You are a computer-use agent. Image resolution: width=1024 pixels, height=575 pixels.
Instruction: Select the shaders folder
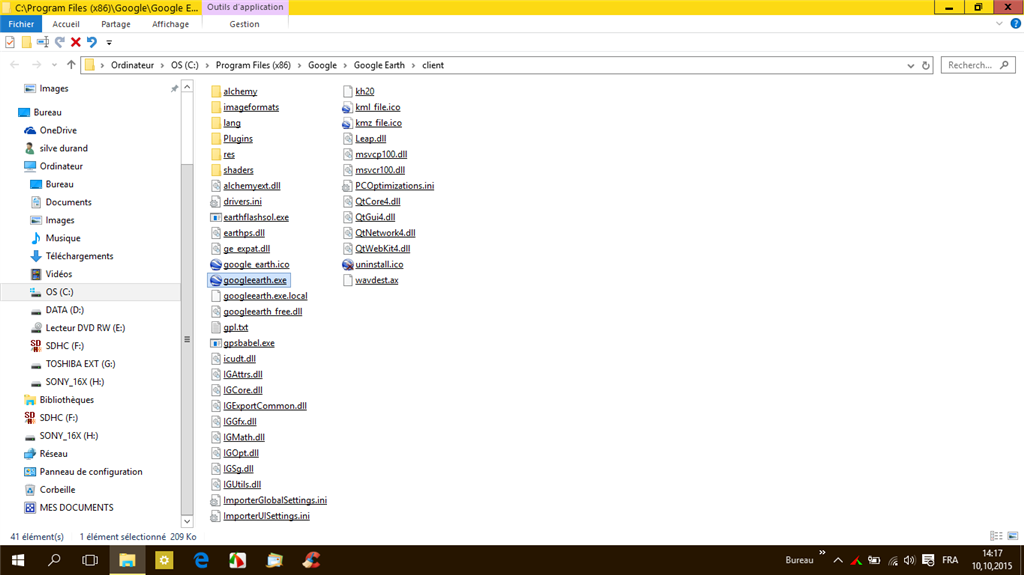click(232, 170)
